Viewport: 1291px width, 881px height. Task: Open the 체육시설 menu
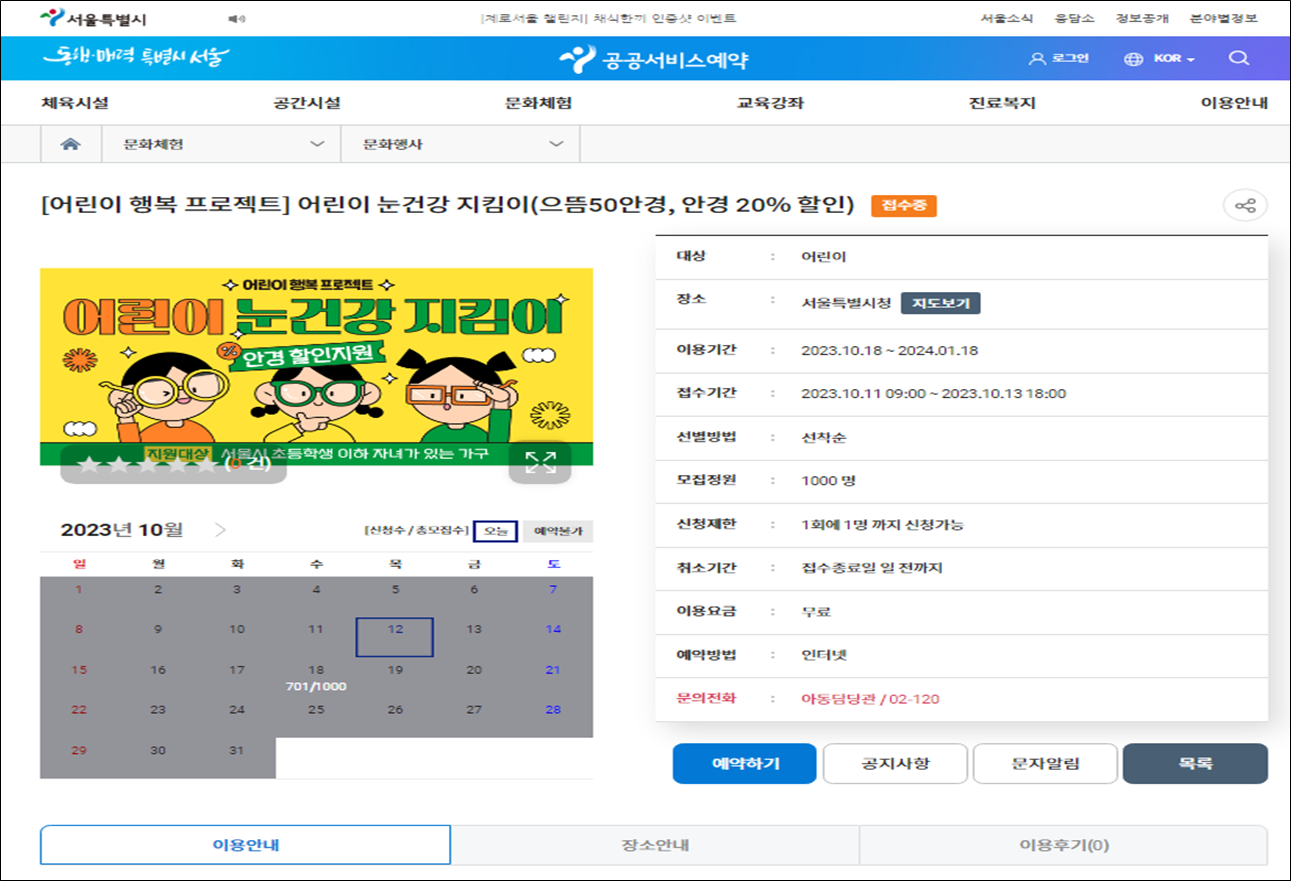(75, 103)
